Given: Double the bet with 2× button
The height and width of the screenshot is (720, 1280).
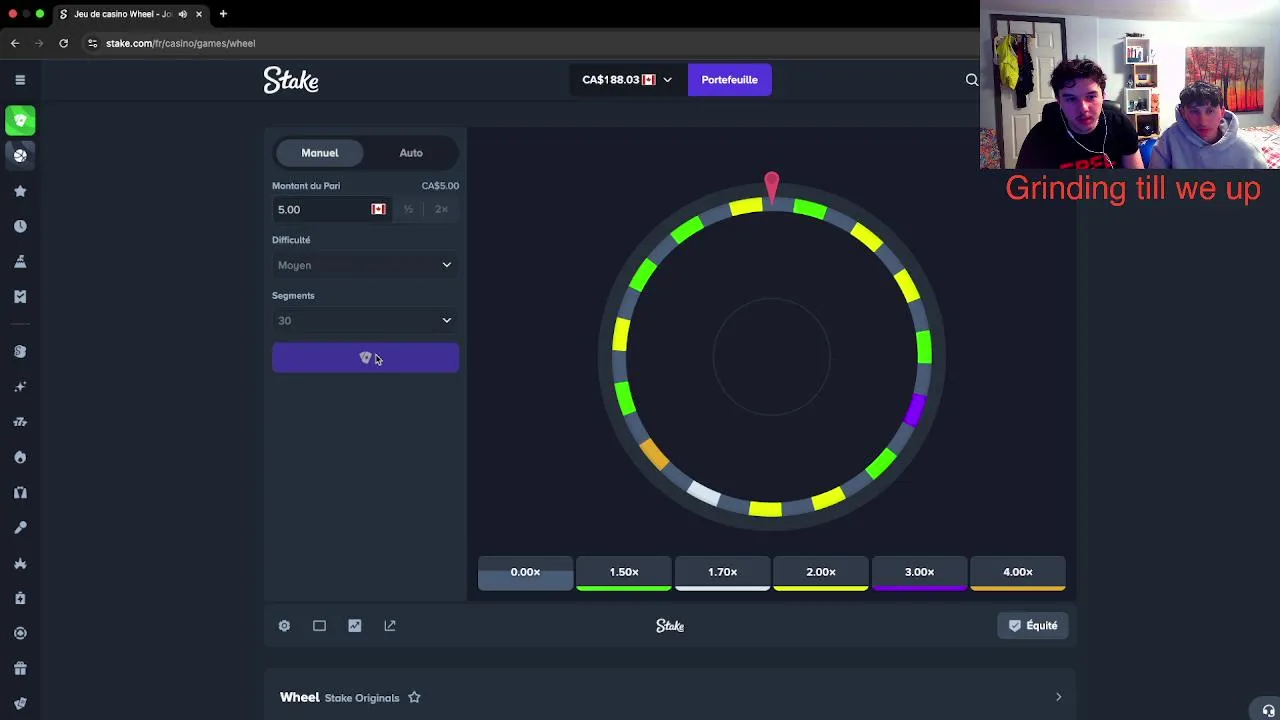Looking at the screenshot, I should 441,209.
